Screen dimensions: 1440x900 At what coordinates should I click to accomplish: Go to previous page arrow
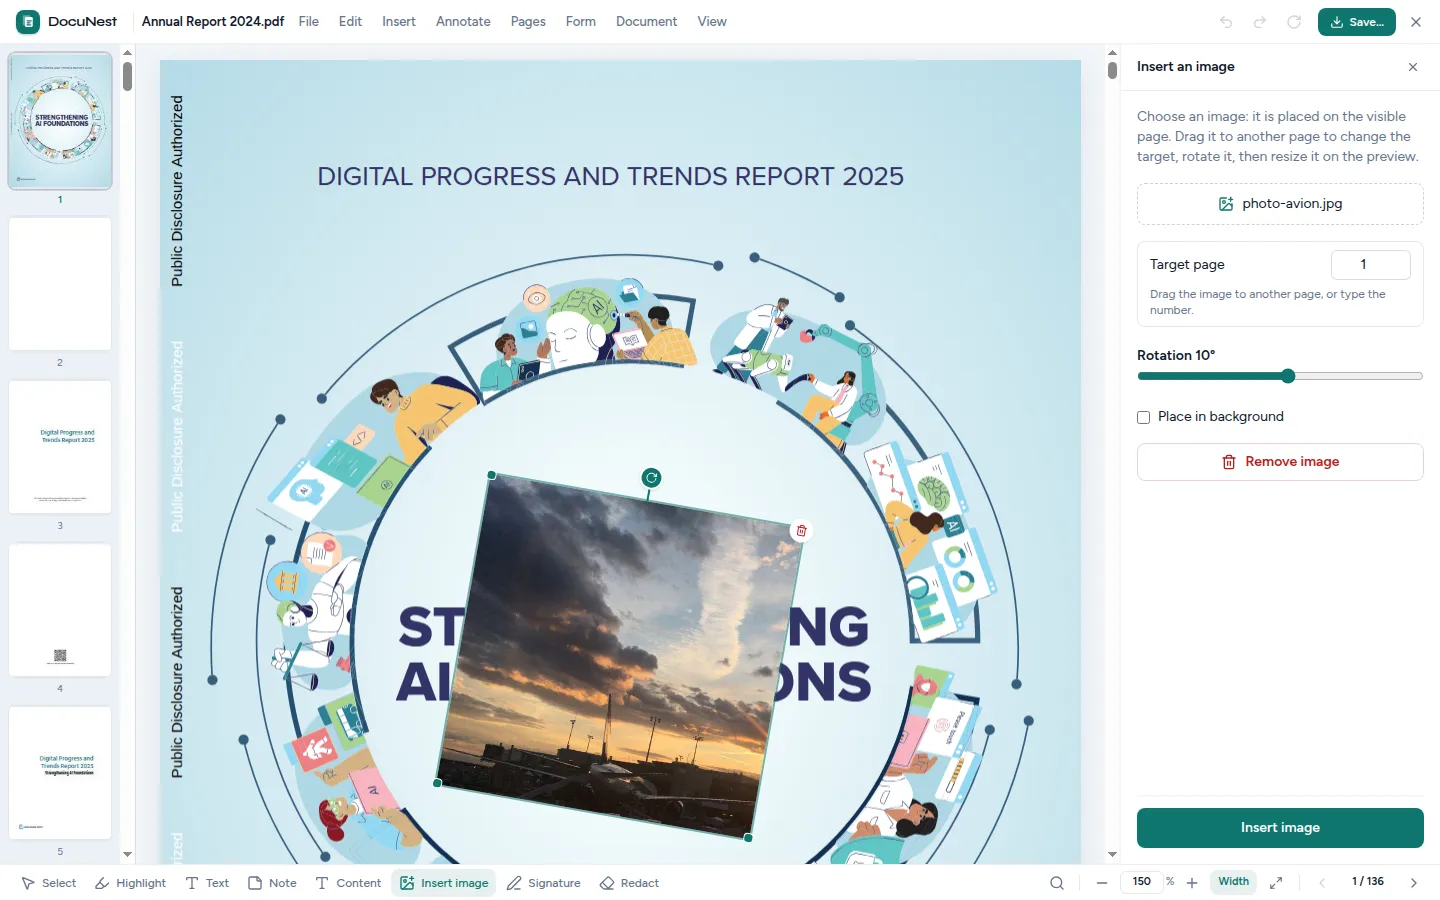[1322, 883]
